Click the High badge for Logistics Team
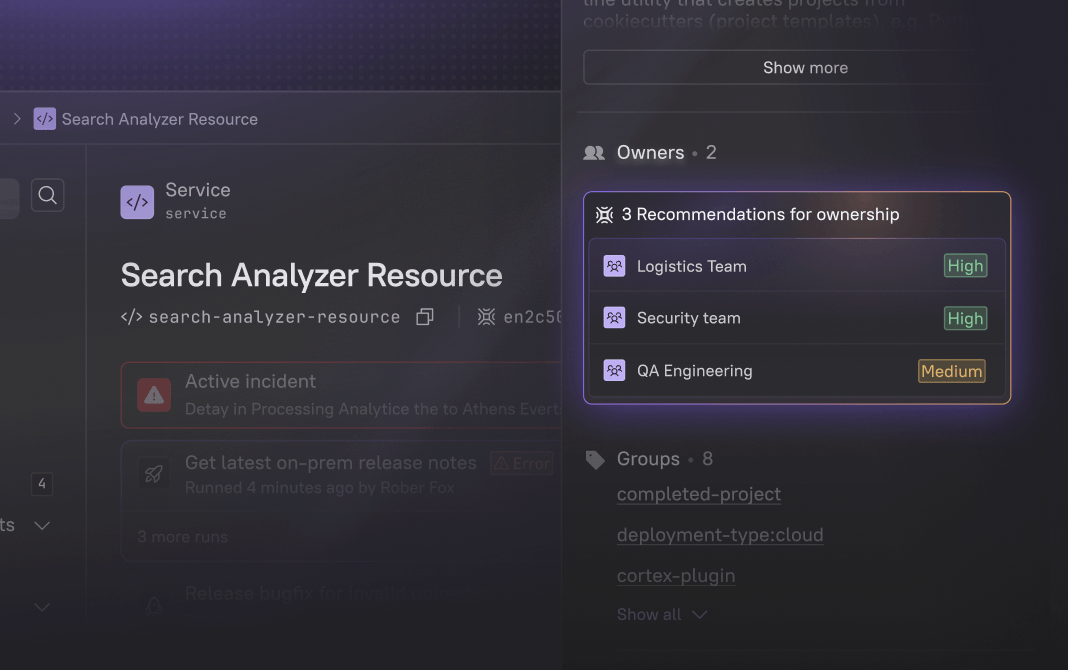 (x=965, y=266)
